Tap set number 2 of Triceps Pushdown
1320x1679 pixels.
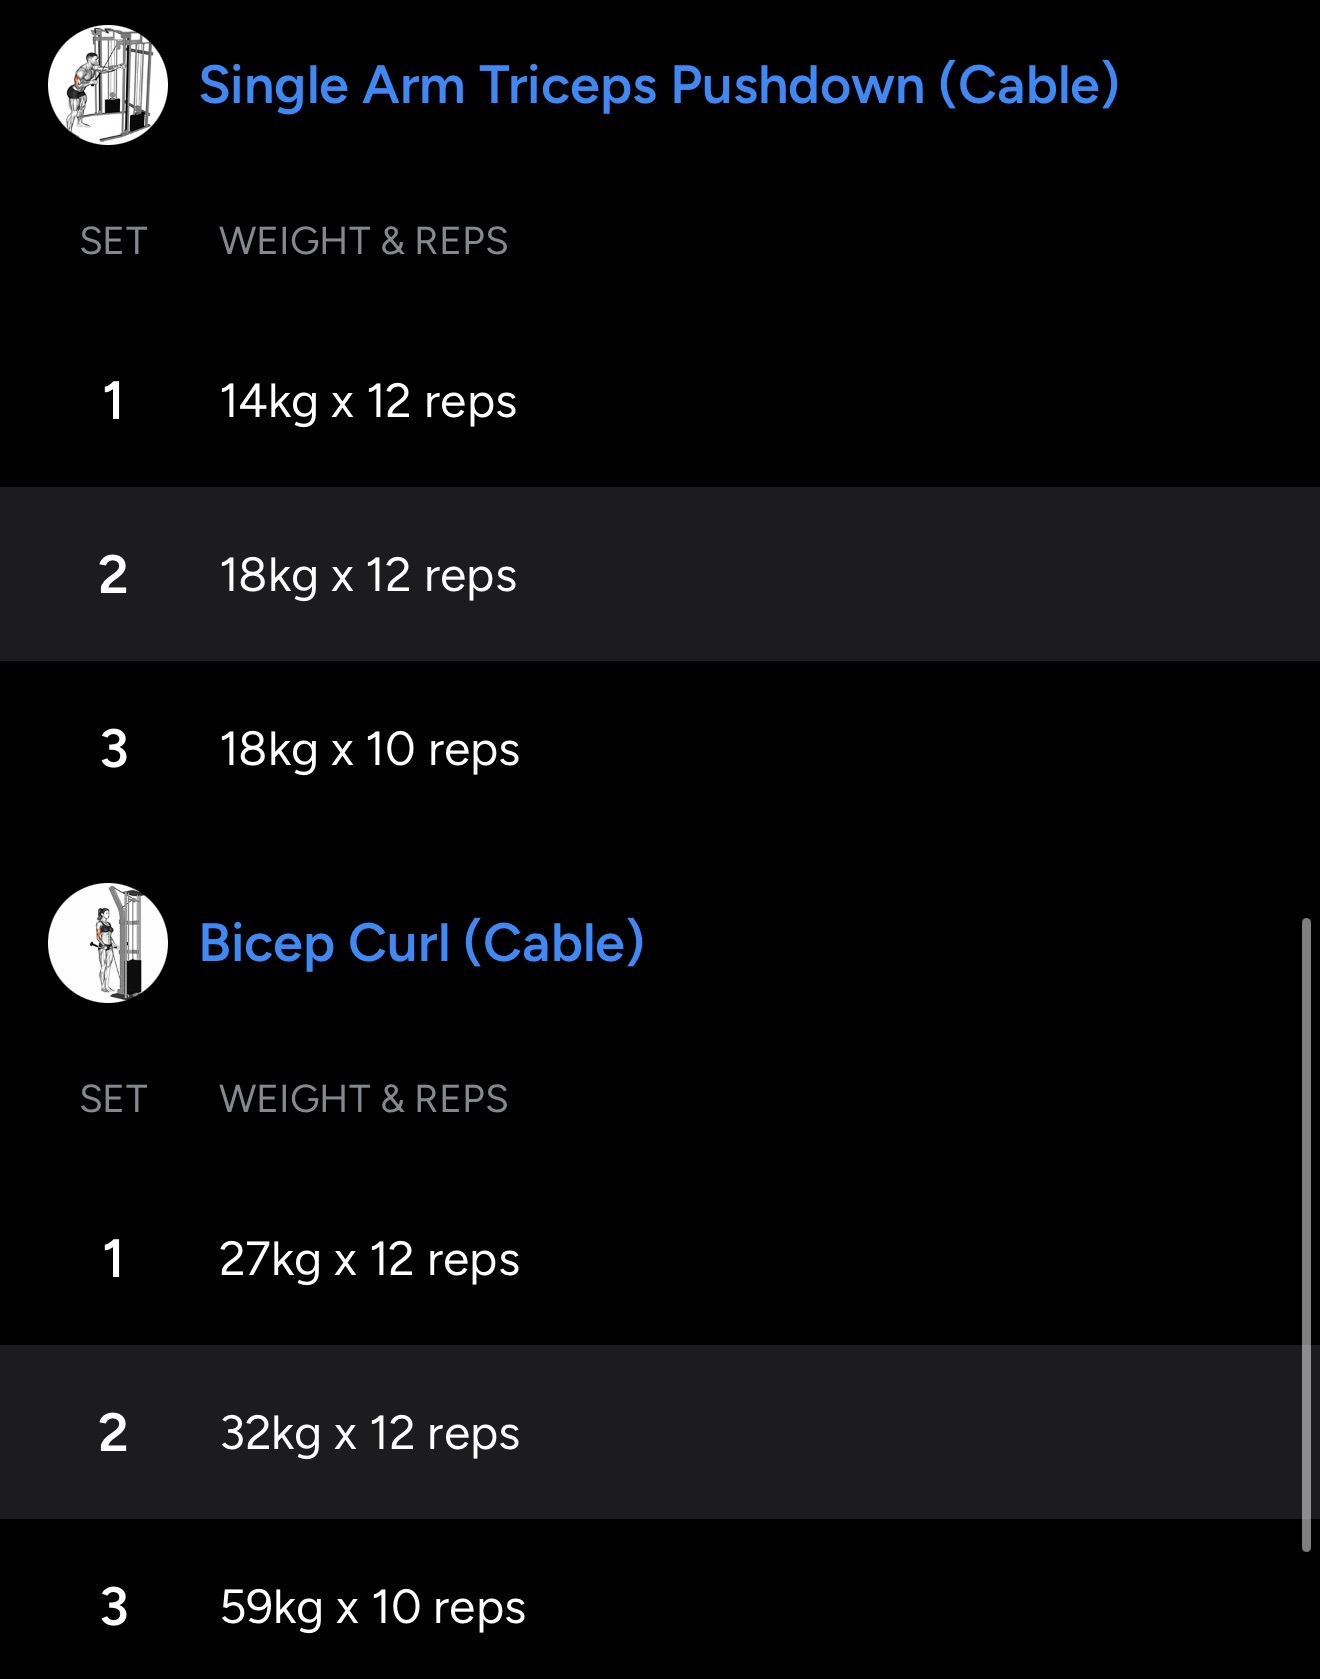(113, 575)
